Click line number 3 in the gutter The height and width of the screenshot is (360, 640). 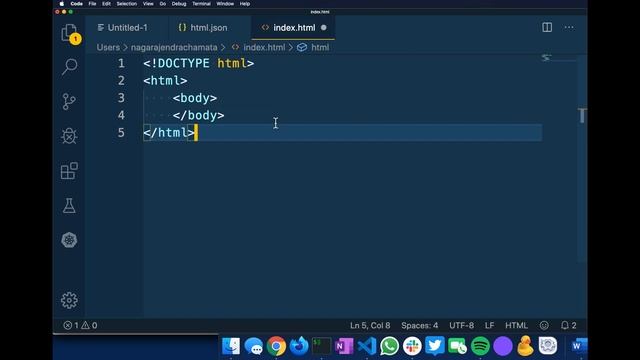pyautogui.click(x=121, y=98)
